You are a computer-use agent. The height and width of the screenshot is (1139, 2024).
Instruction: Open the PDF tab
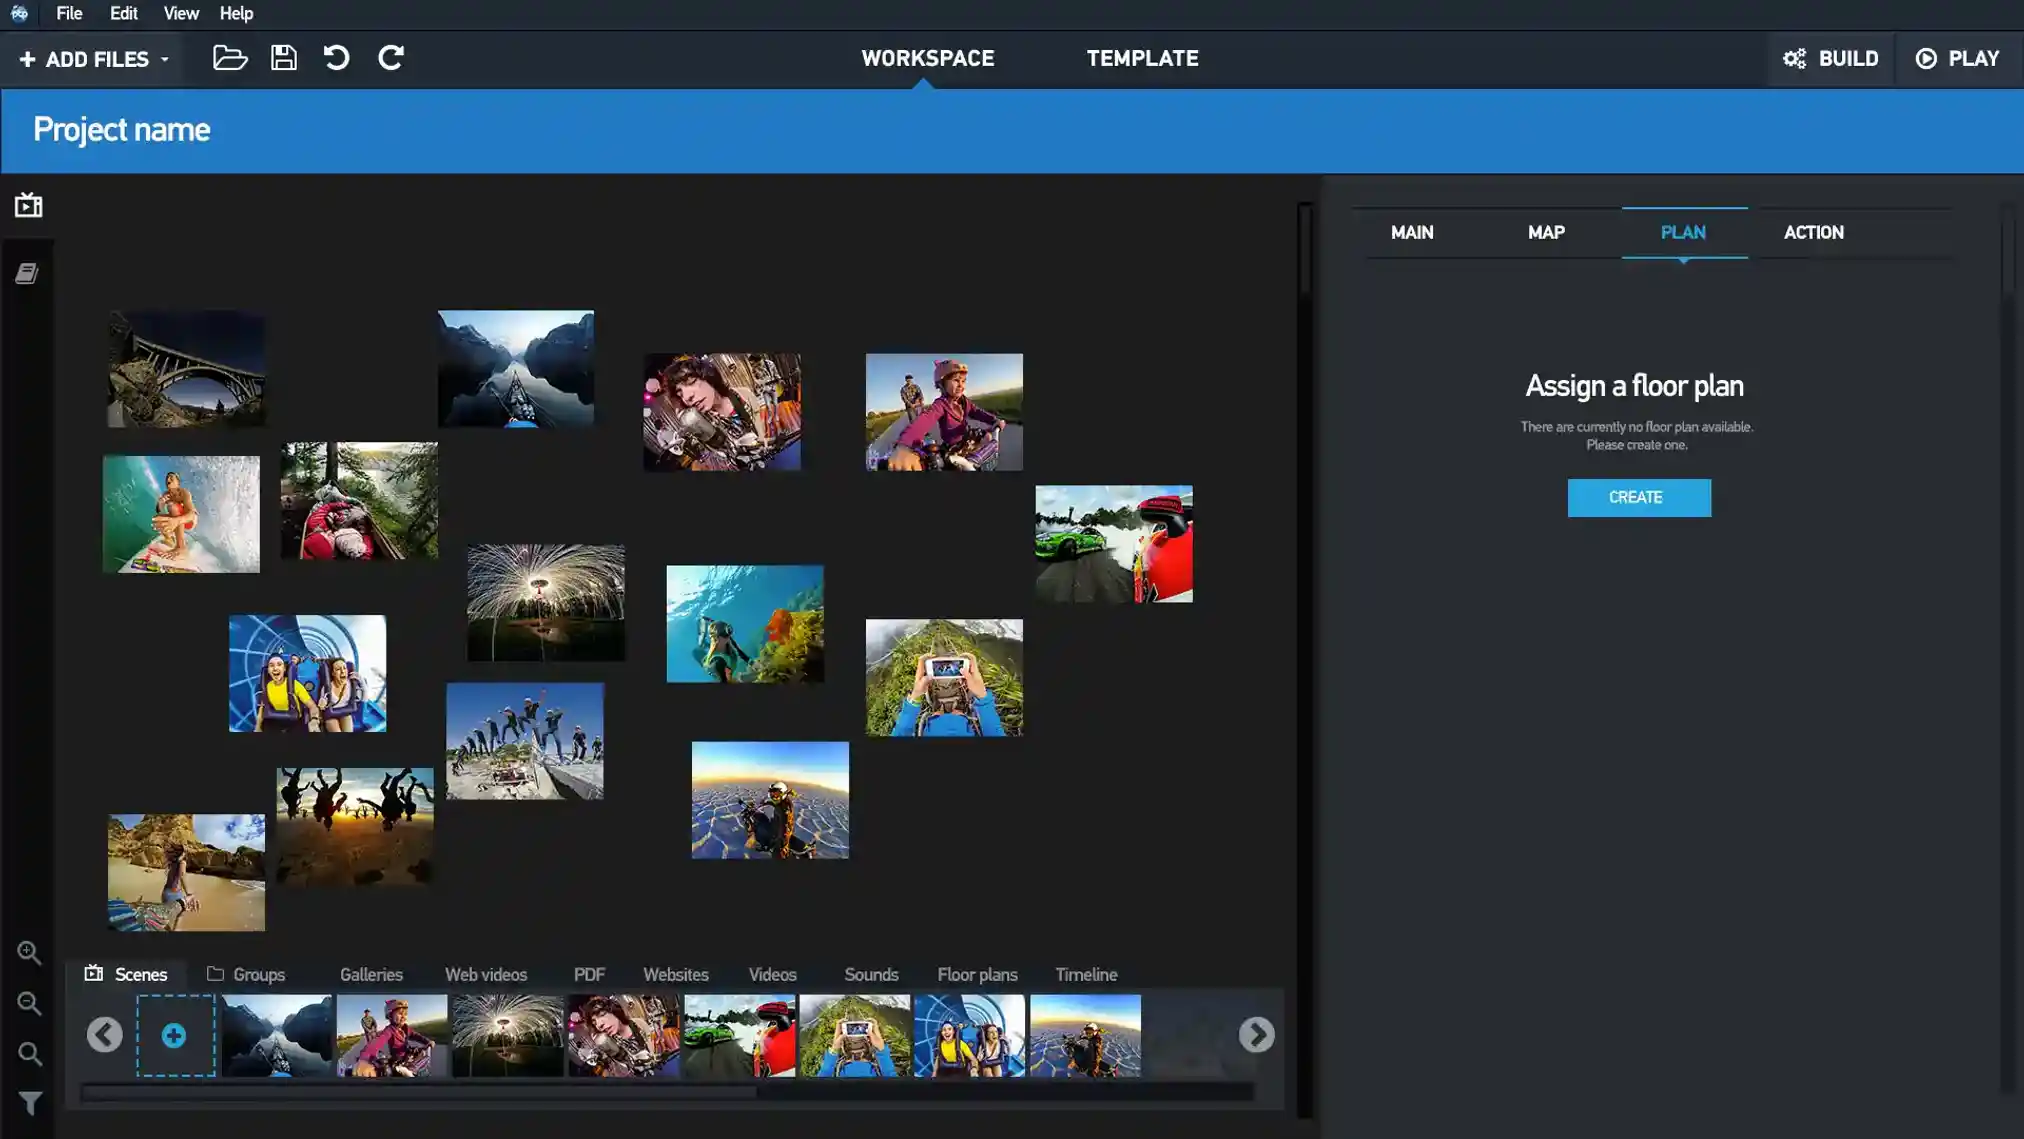(589, 974)
